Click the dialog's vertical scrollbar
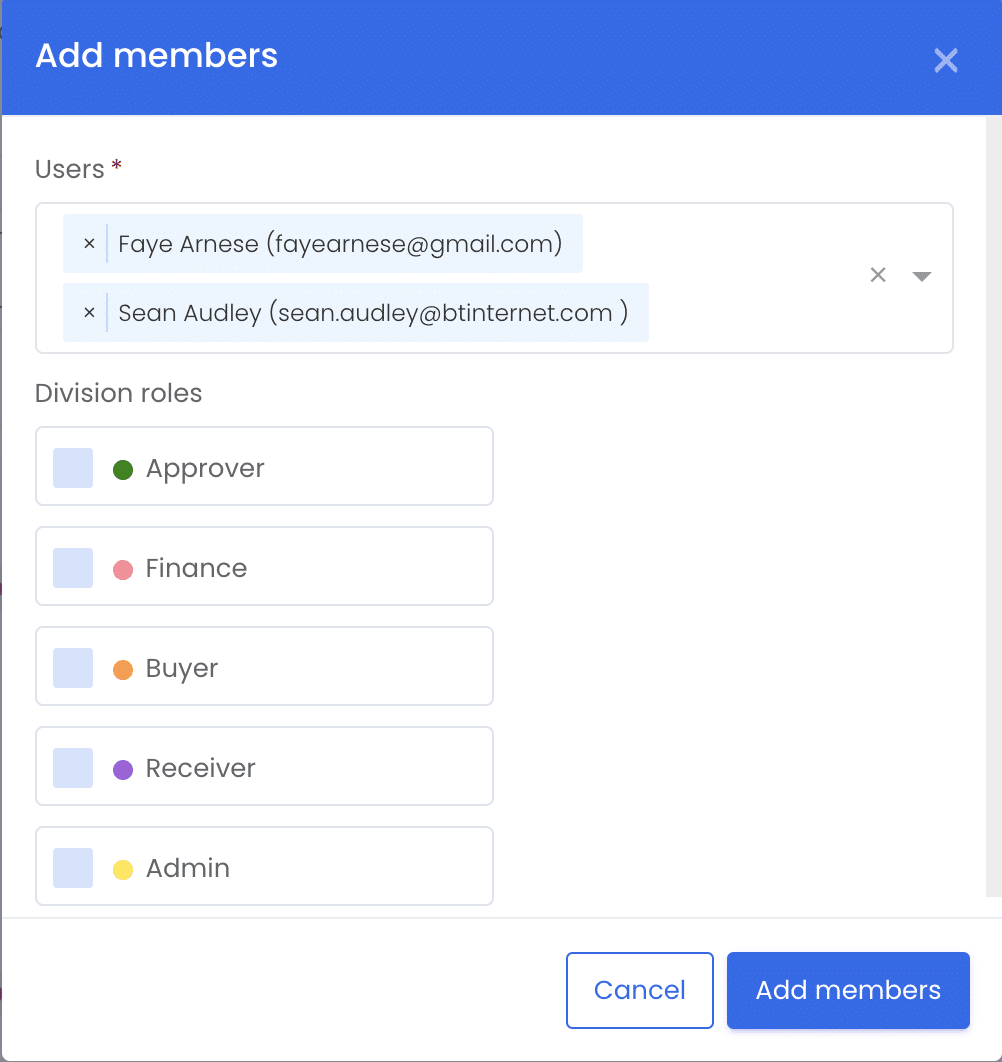 993,507
